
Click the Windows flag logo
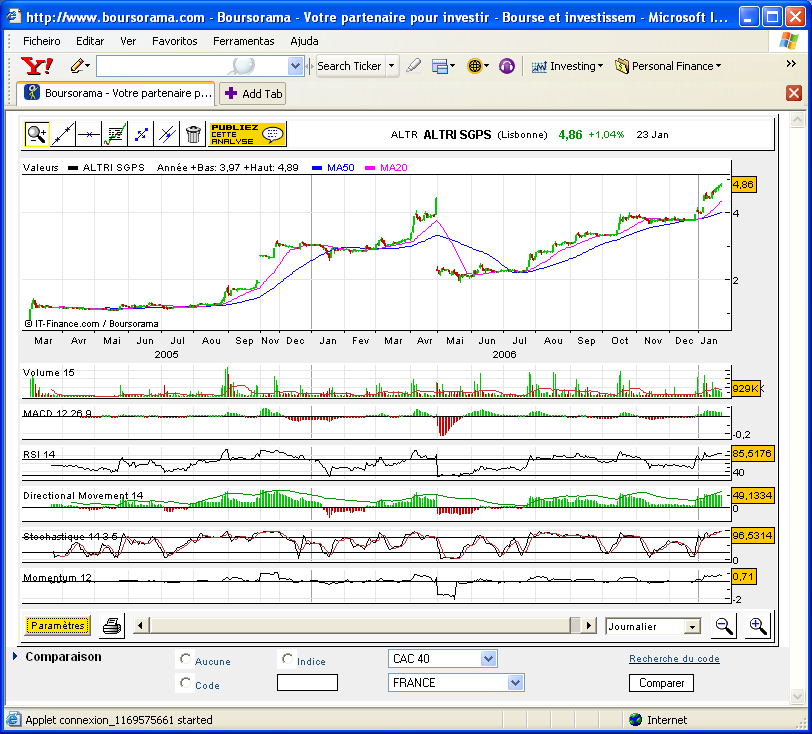[788, 41]
